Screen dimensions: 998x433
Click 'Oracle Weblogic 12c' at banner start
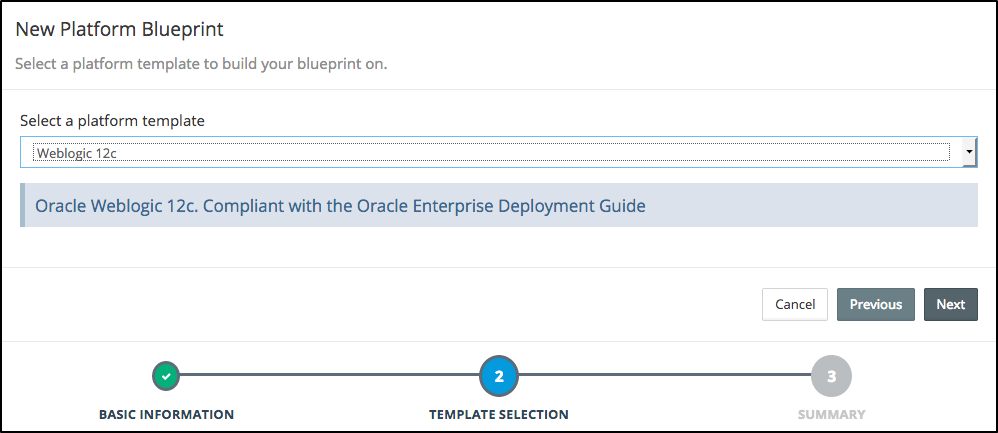point(103,206)
